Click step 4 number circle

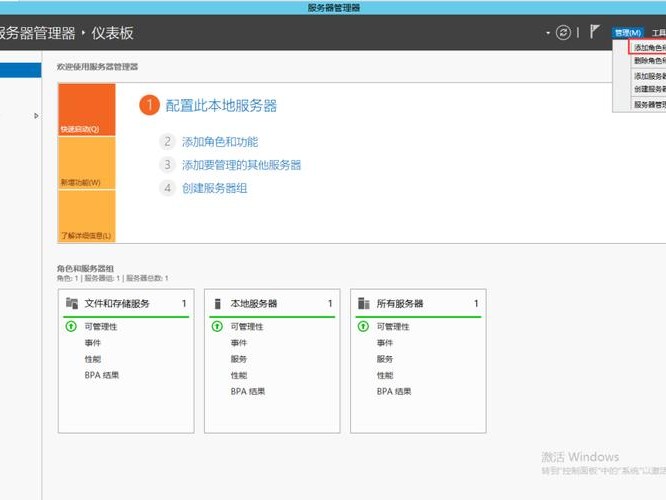167,188
